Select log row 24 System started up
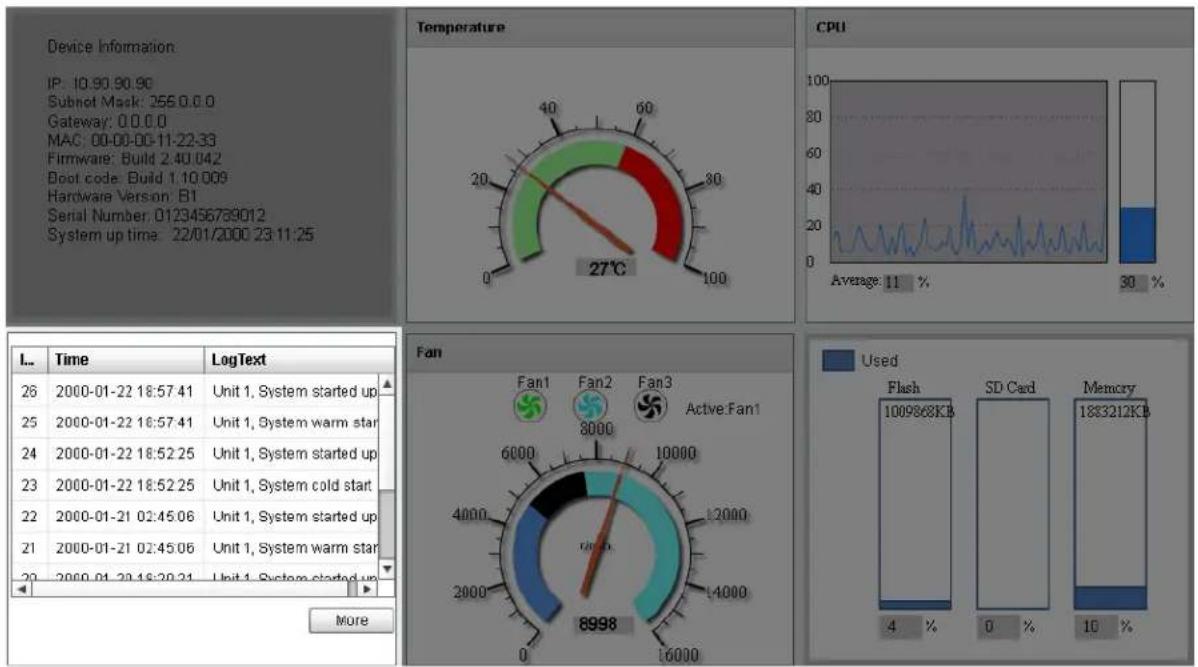Screen dimensions: 1198x667 pos(196,454)
